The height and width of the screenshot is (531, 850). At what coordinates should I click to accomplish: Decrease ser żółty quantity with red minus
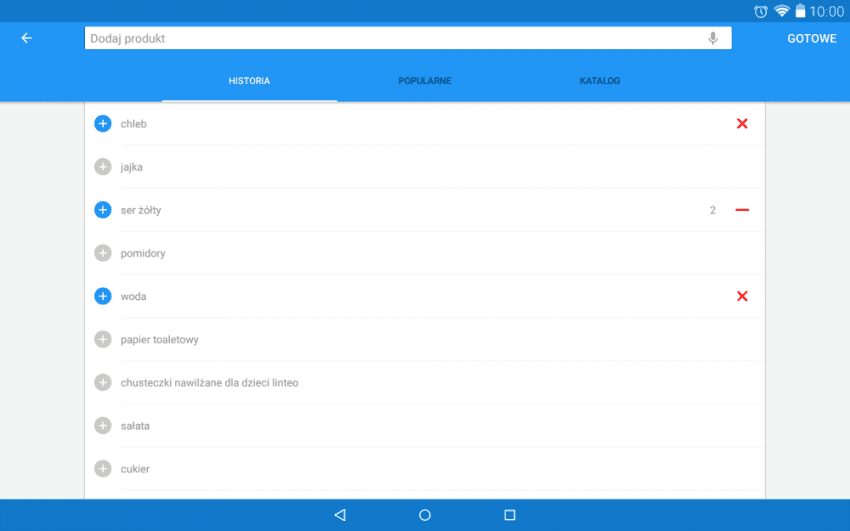pos(742,210)
